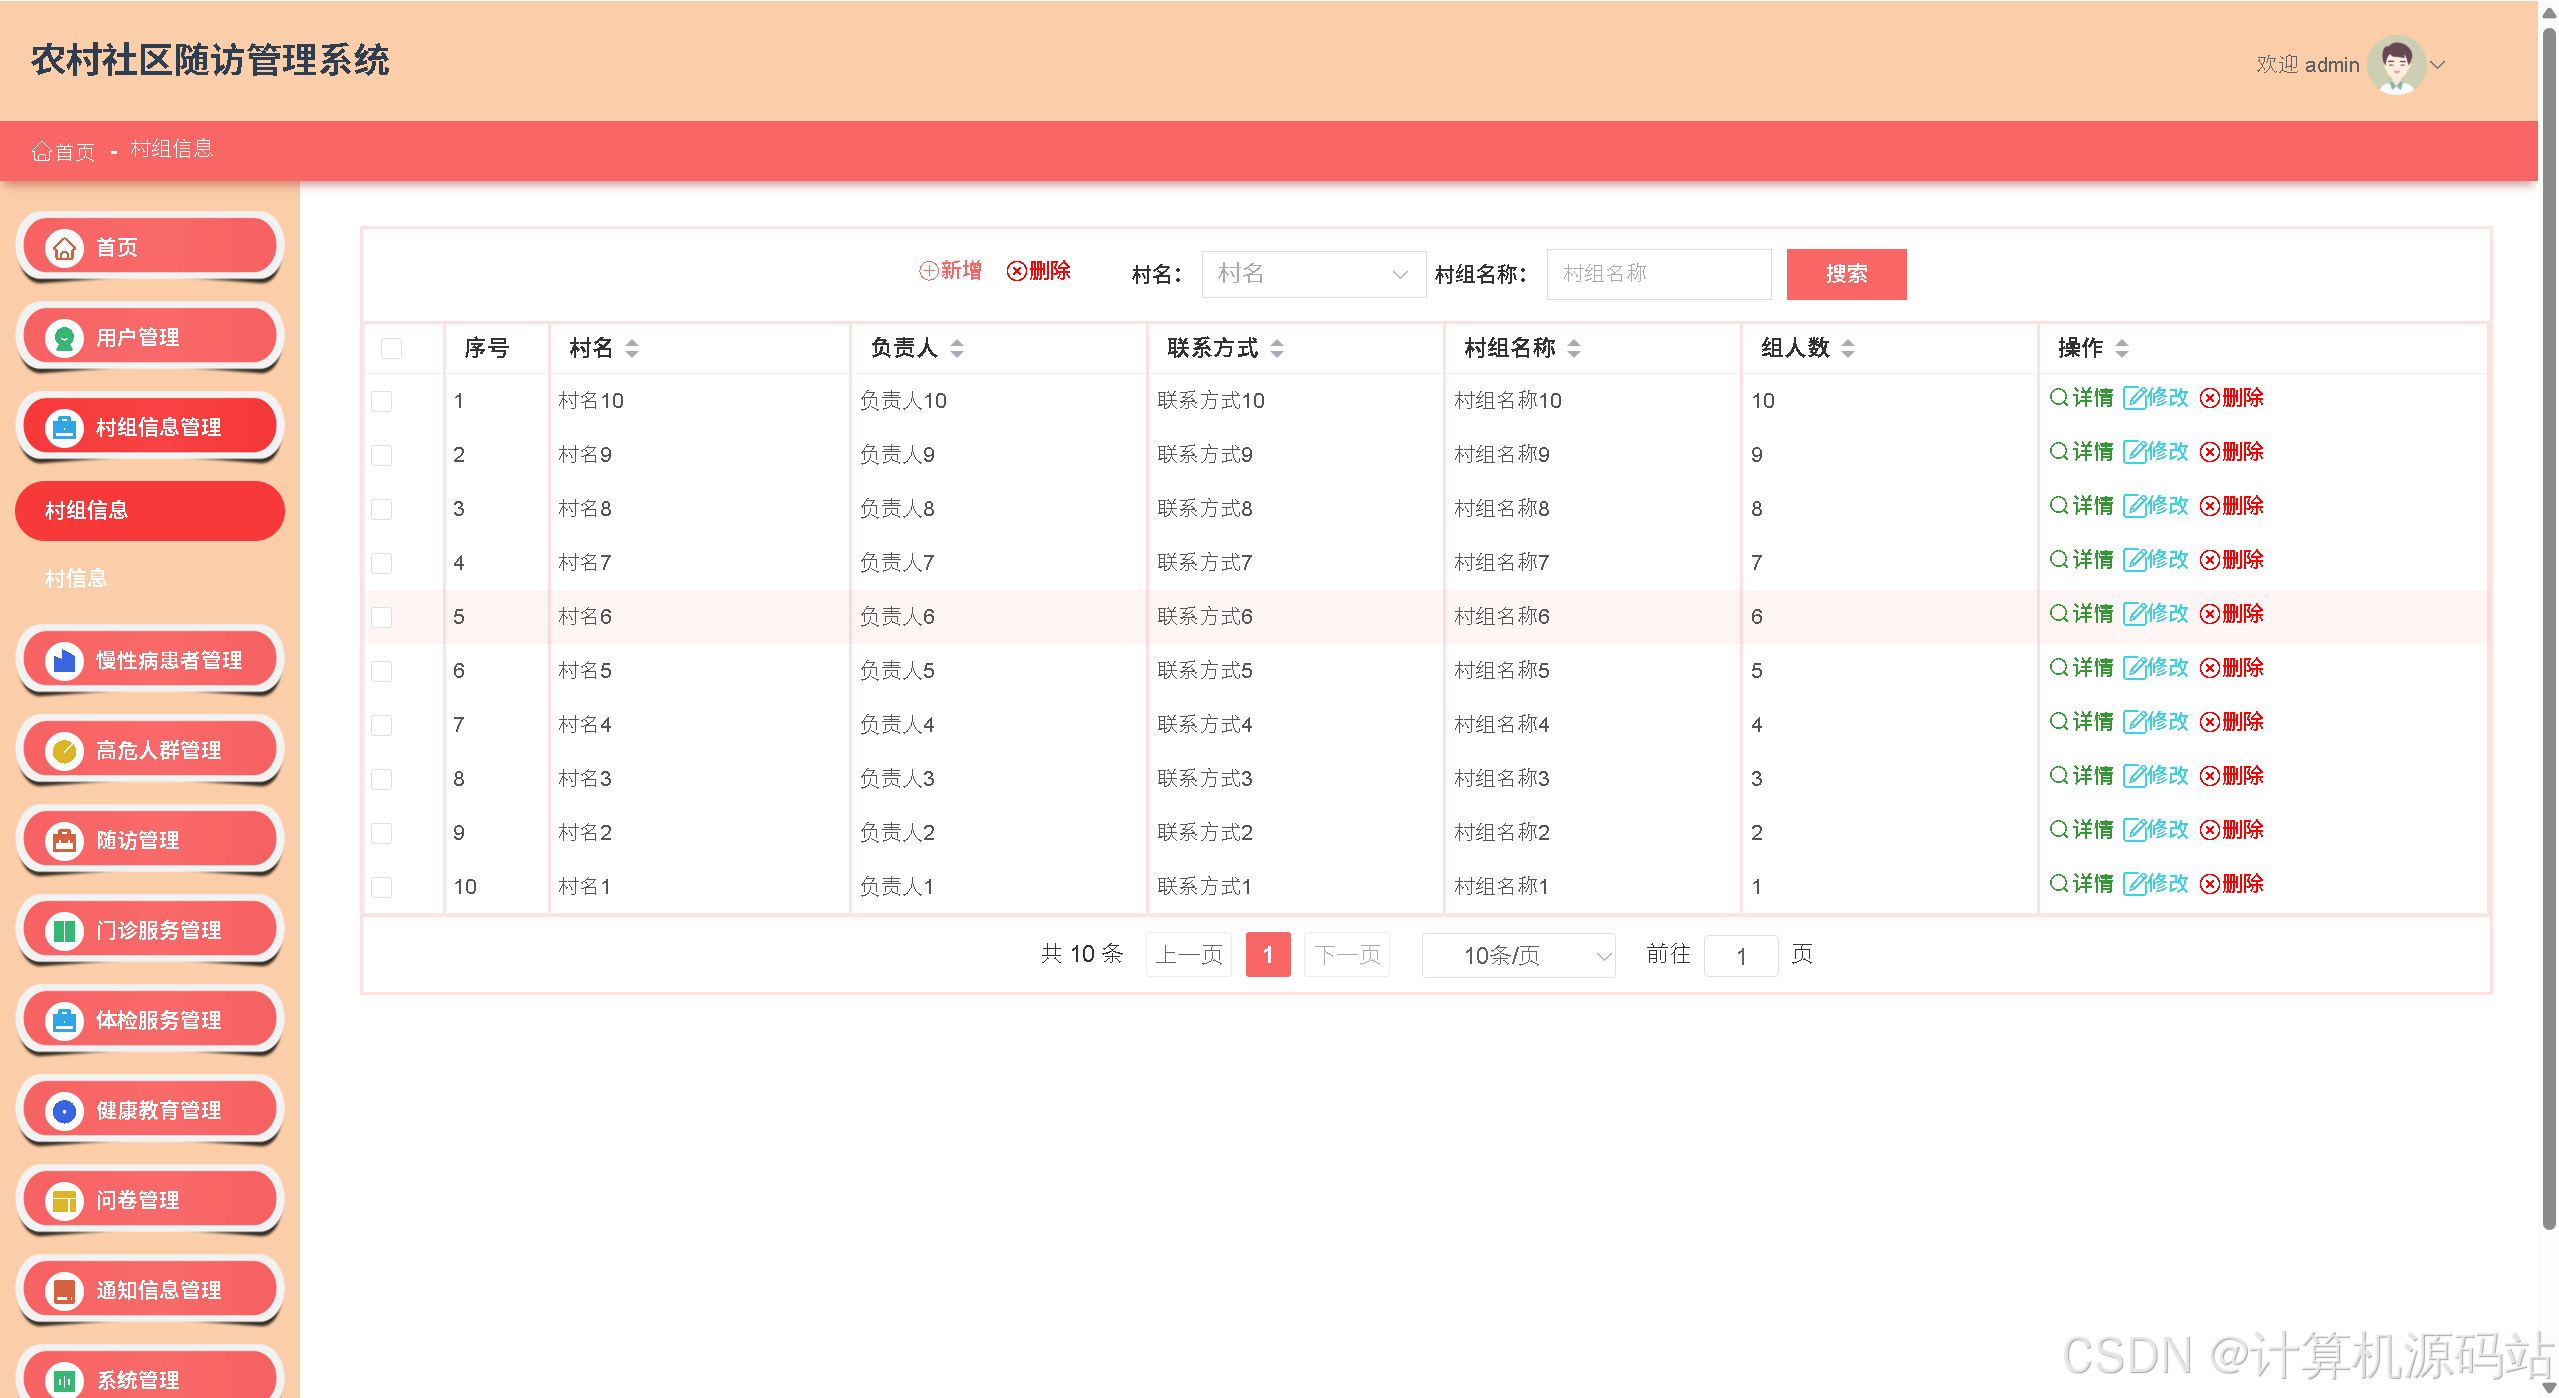This screenshot has height=1398, width=2559.
Task: Click the 操作 column sort arrows
Action: [x=2122, y=348]
